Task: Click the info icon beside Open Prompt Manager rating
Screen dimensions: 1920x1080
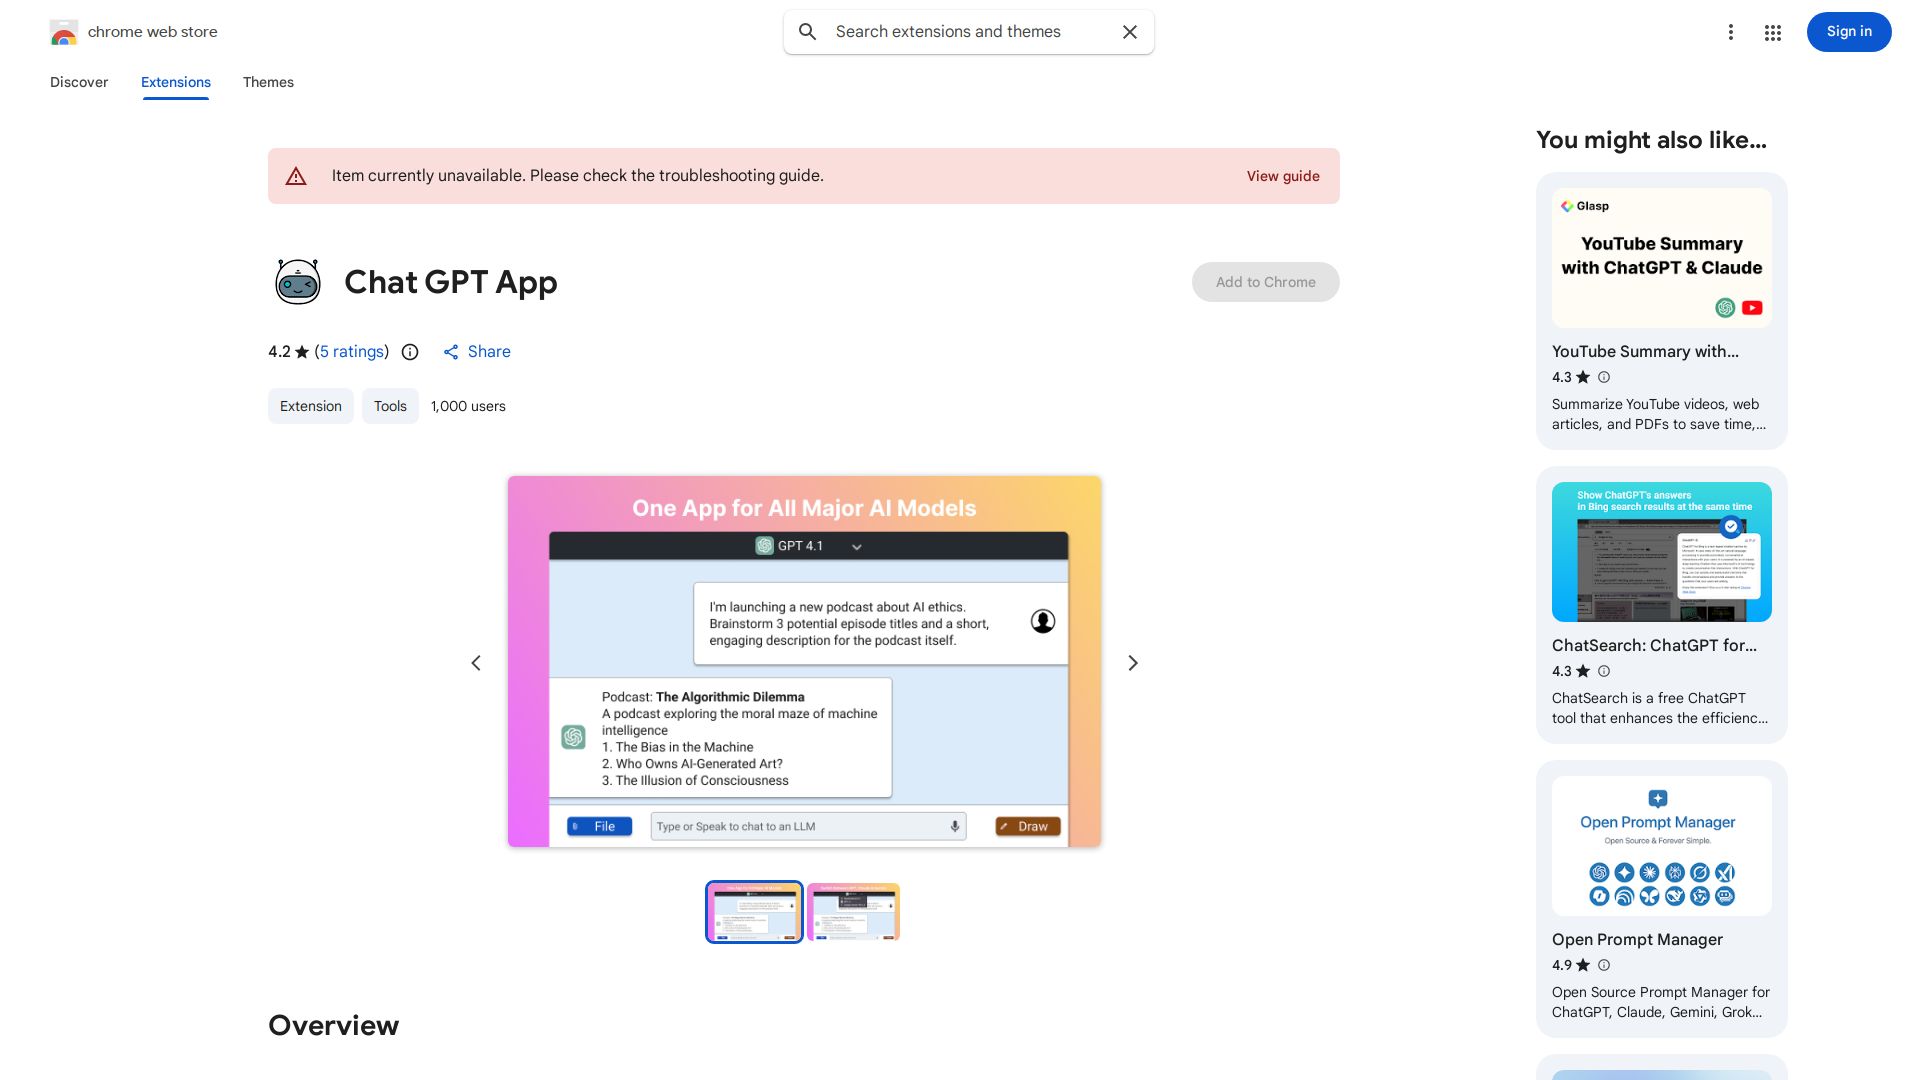Action: click(x=1603, y=965)
